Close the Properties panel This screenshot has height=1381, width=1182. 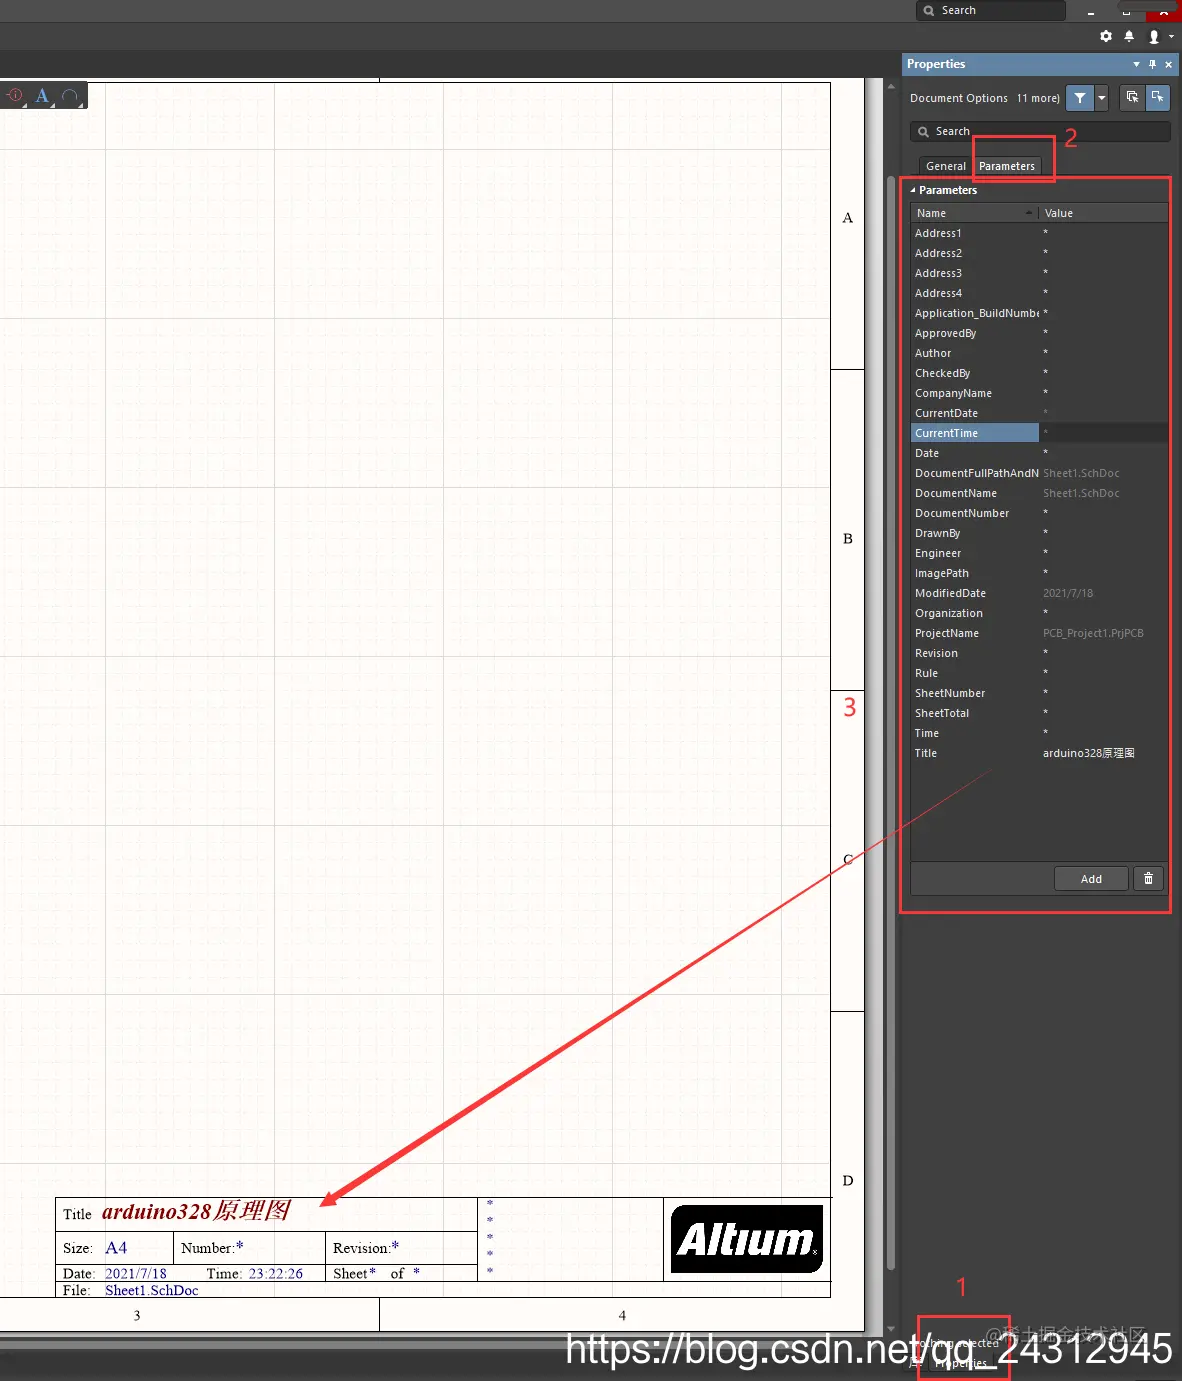1168,64
